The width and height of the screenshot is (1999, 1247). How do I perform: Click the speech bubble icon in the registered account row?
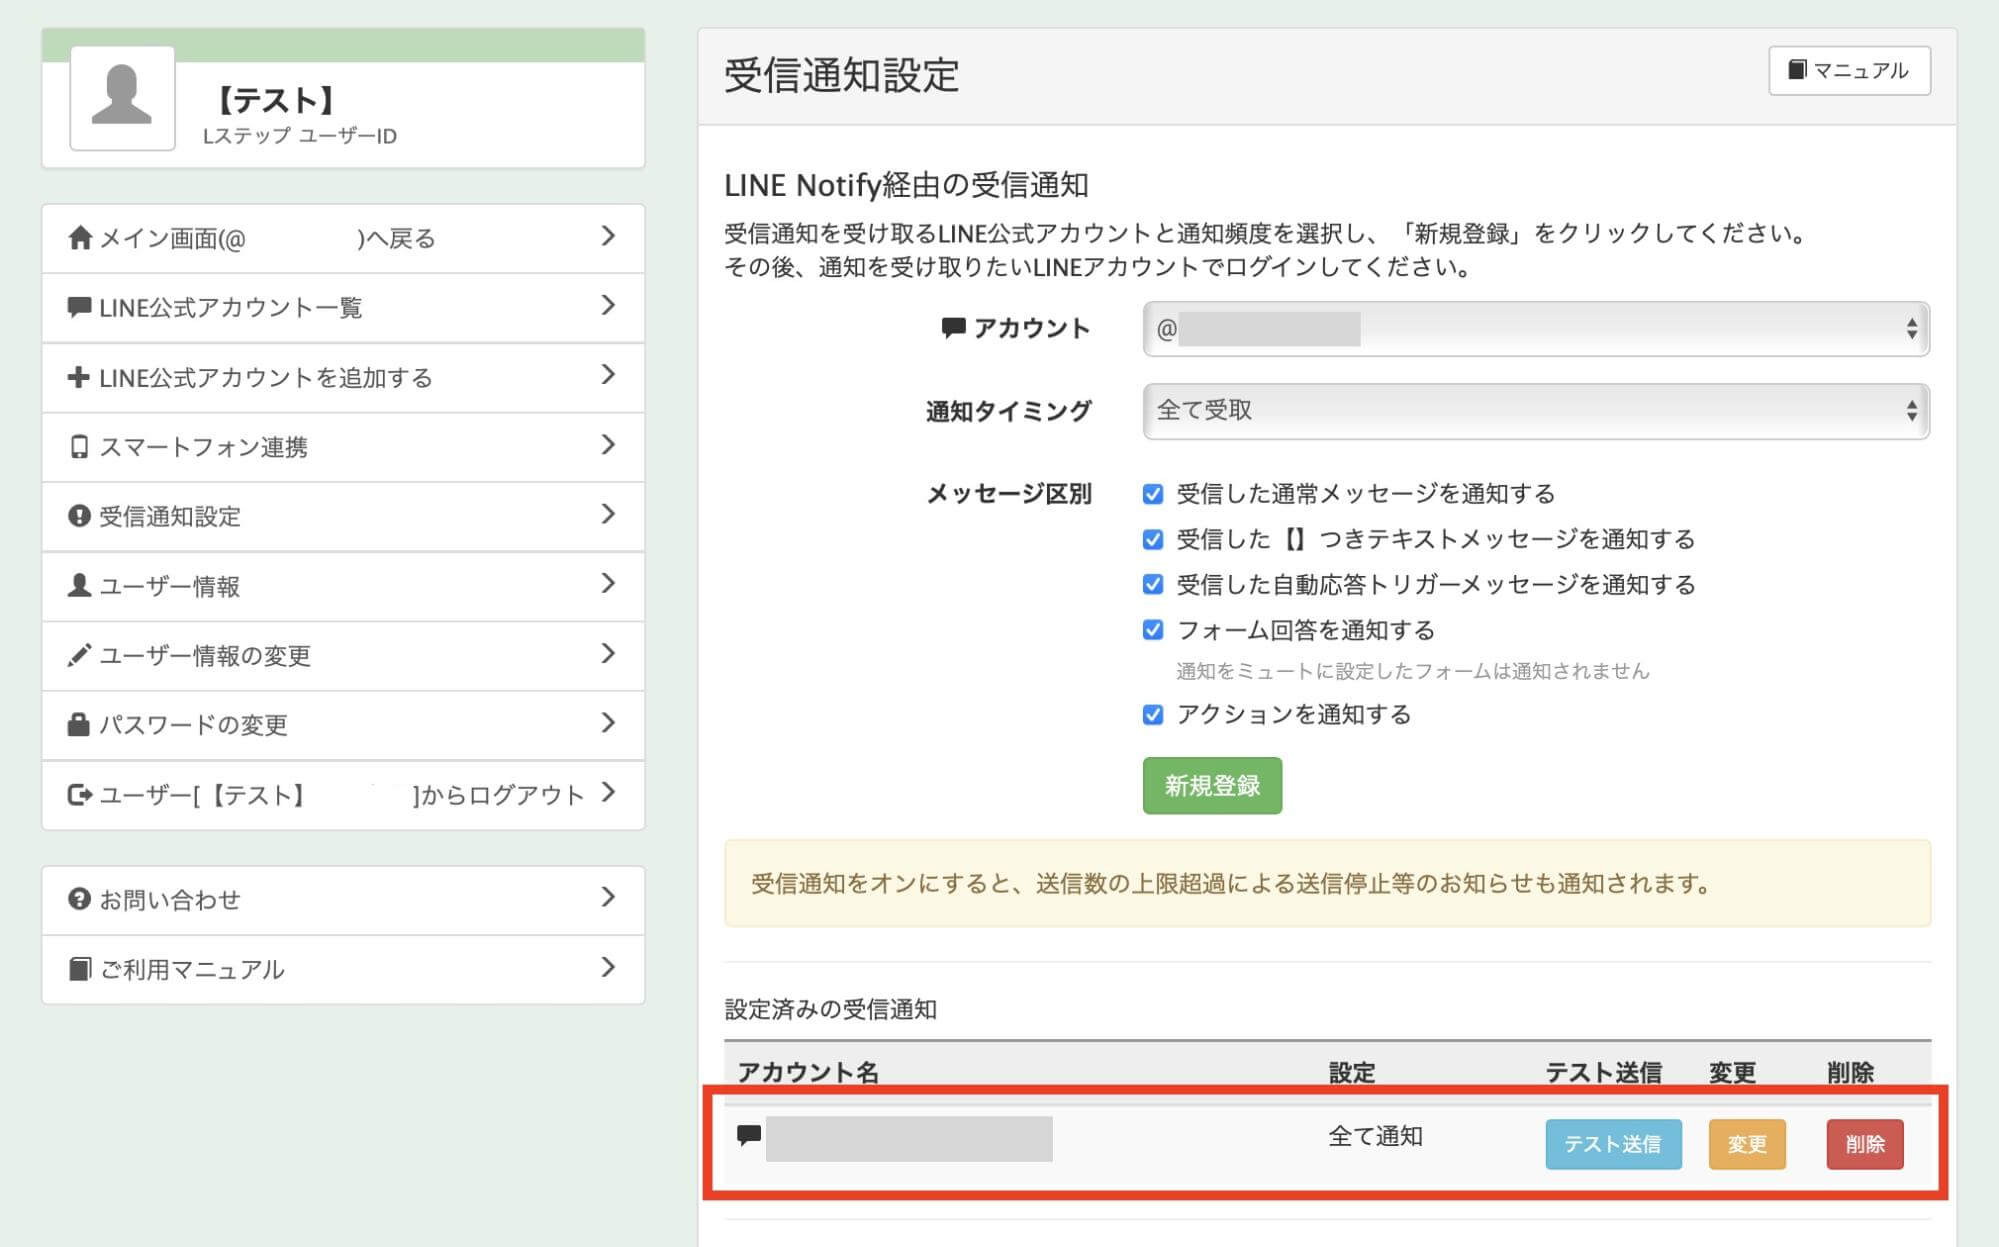point(749,1135)
